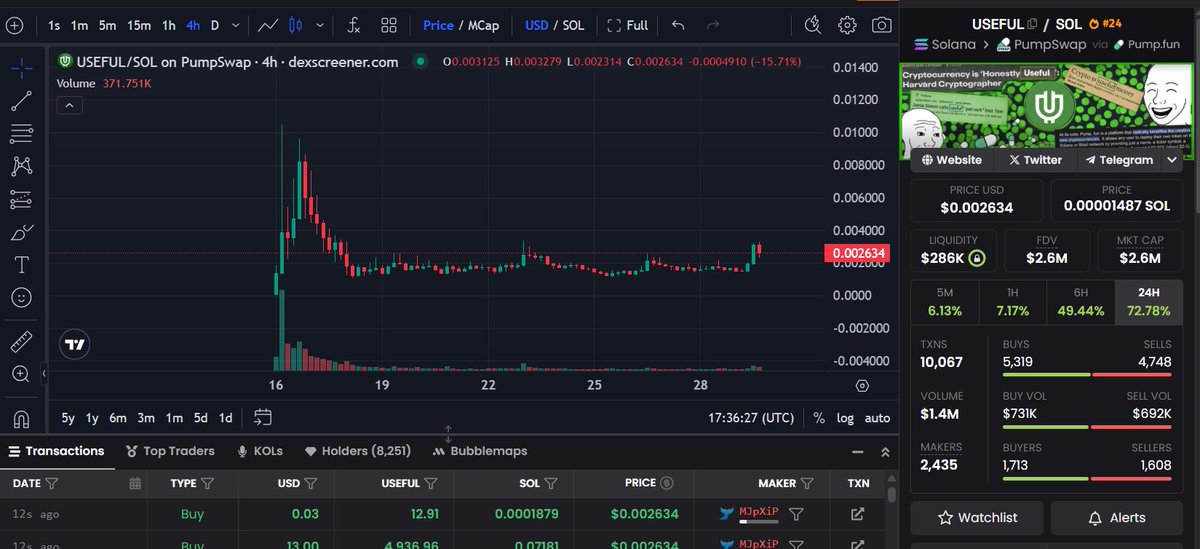This screenshot has width=1200, height=549.
Task: Toggle log scale on the chart
Action: pyautogui.click(x=845, y=418)
